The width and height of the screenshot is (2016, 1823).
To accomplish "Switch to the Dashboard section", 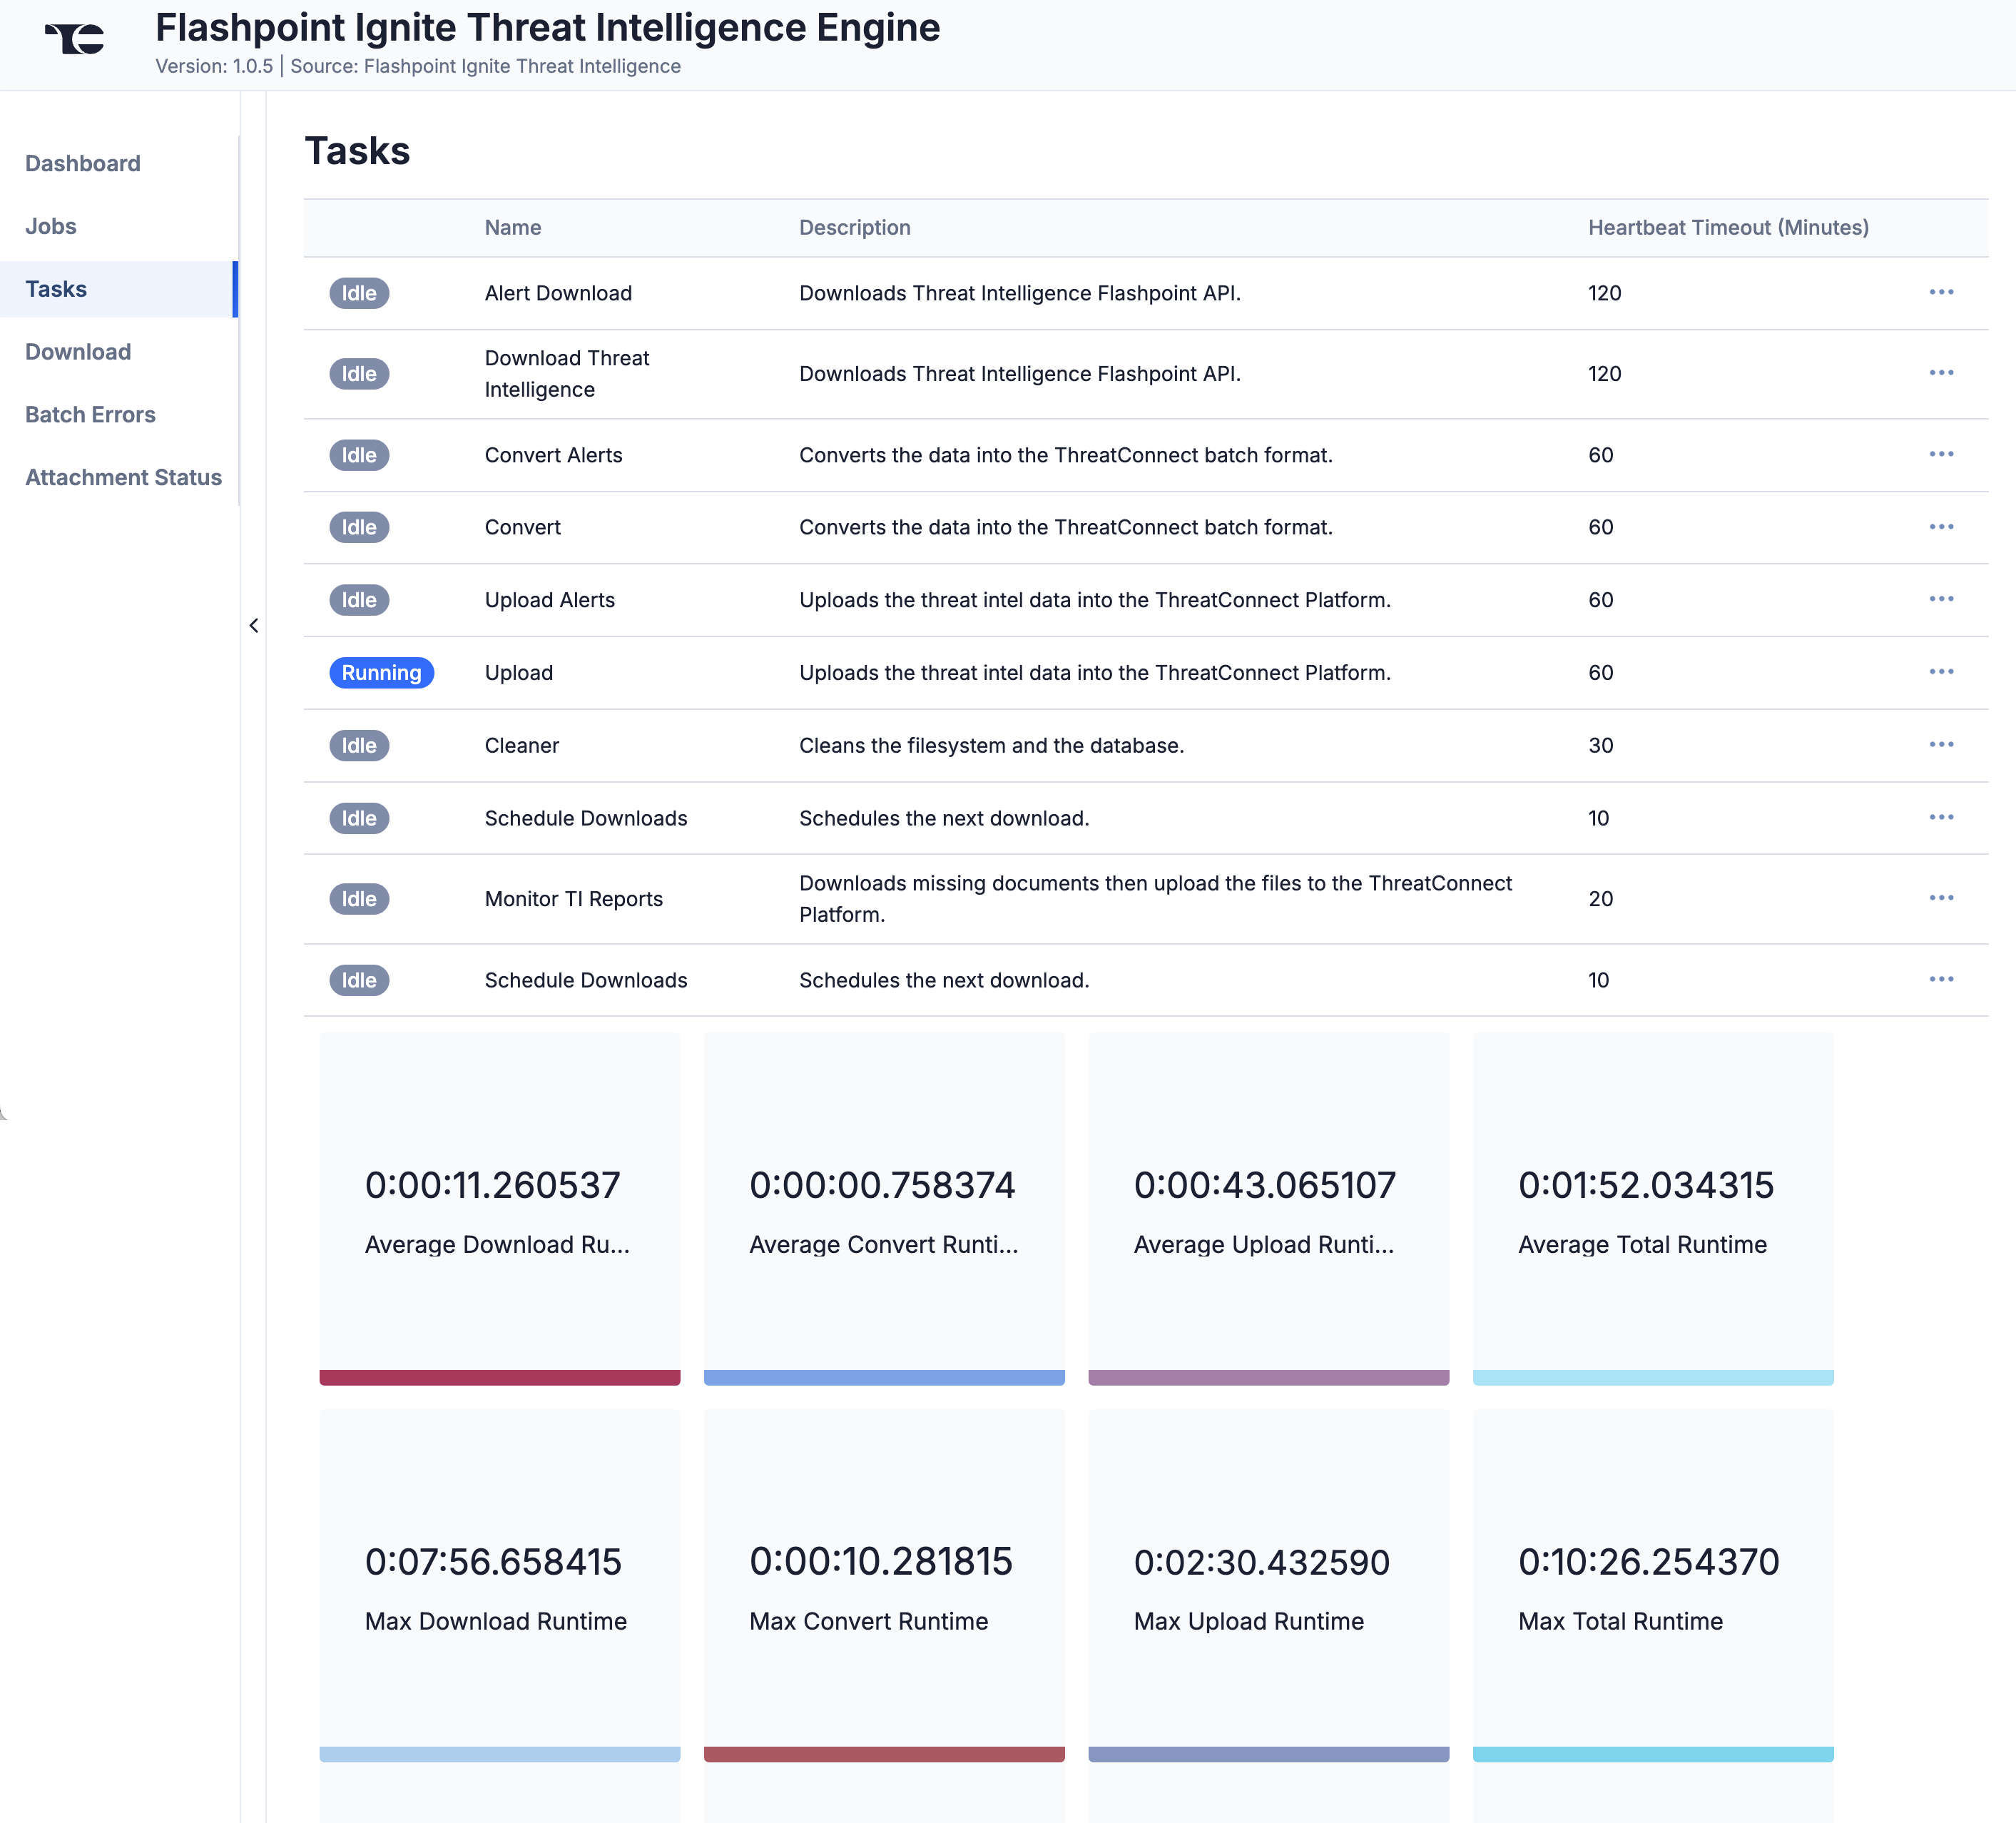I will (x=83, y=163).
